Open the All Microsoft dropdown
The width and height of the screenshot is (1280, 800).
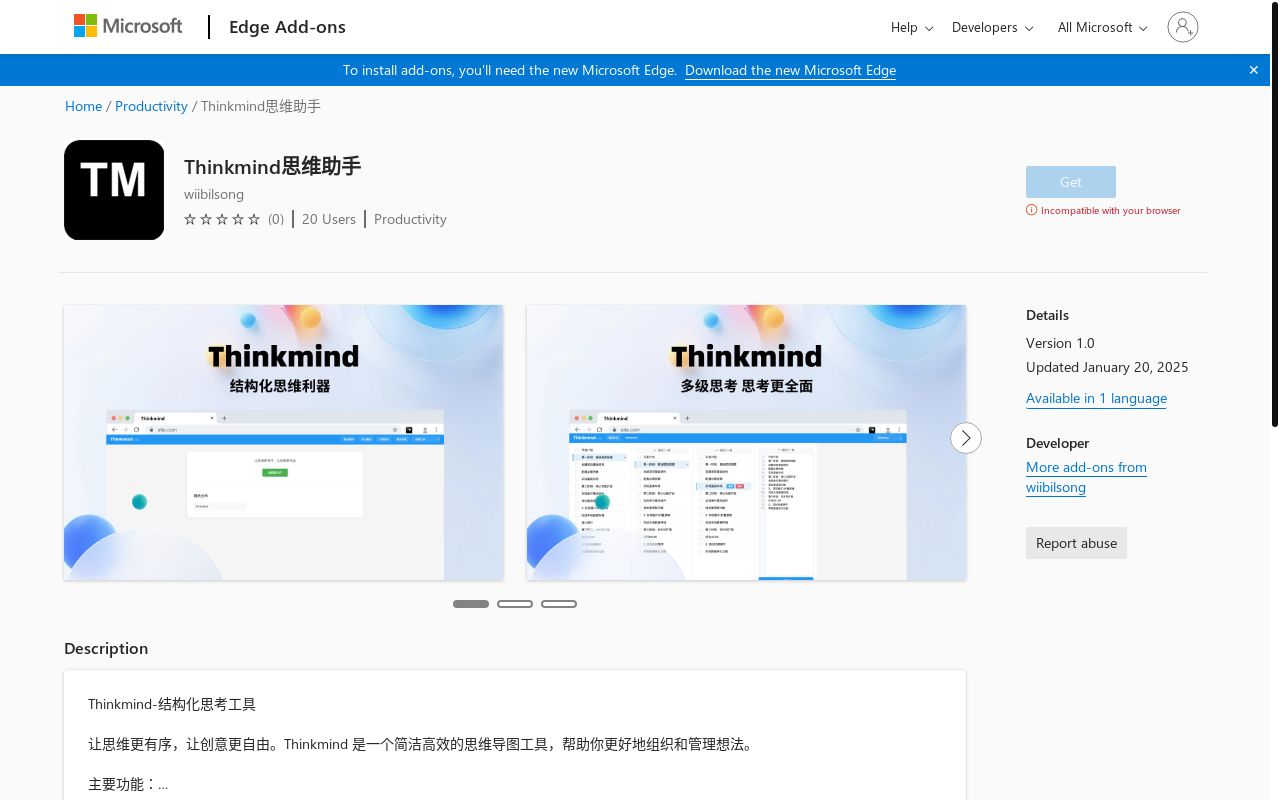click(x=1101, y=27)
